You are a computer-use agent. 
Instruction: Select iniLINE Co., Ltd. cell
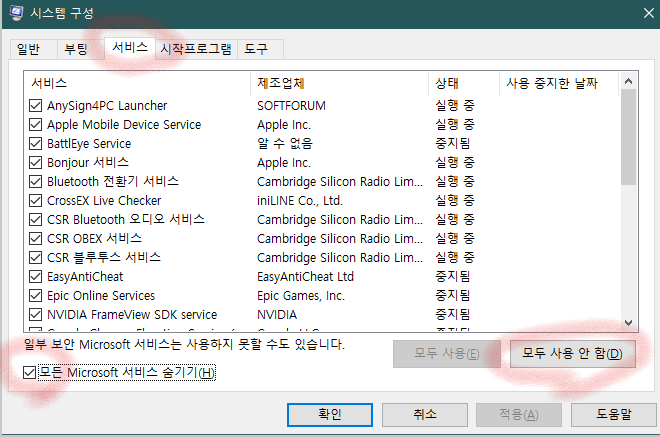(x=300, y=201)
